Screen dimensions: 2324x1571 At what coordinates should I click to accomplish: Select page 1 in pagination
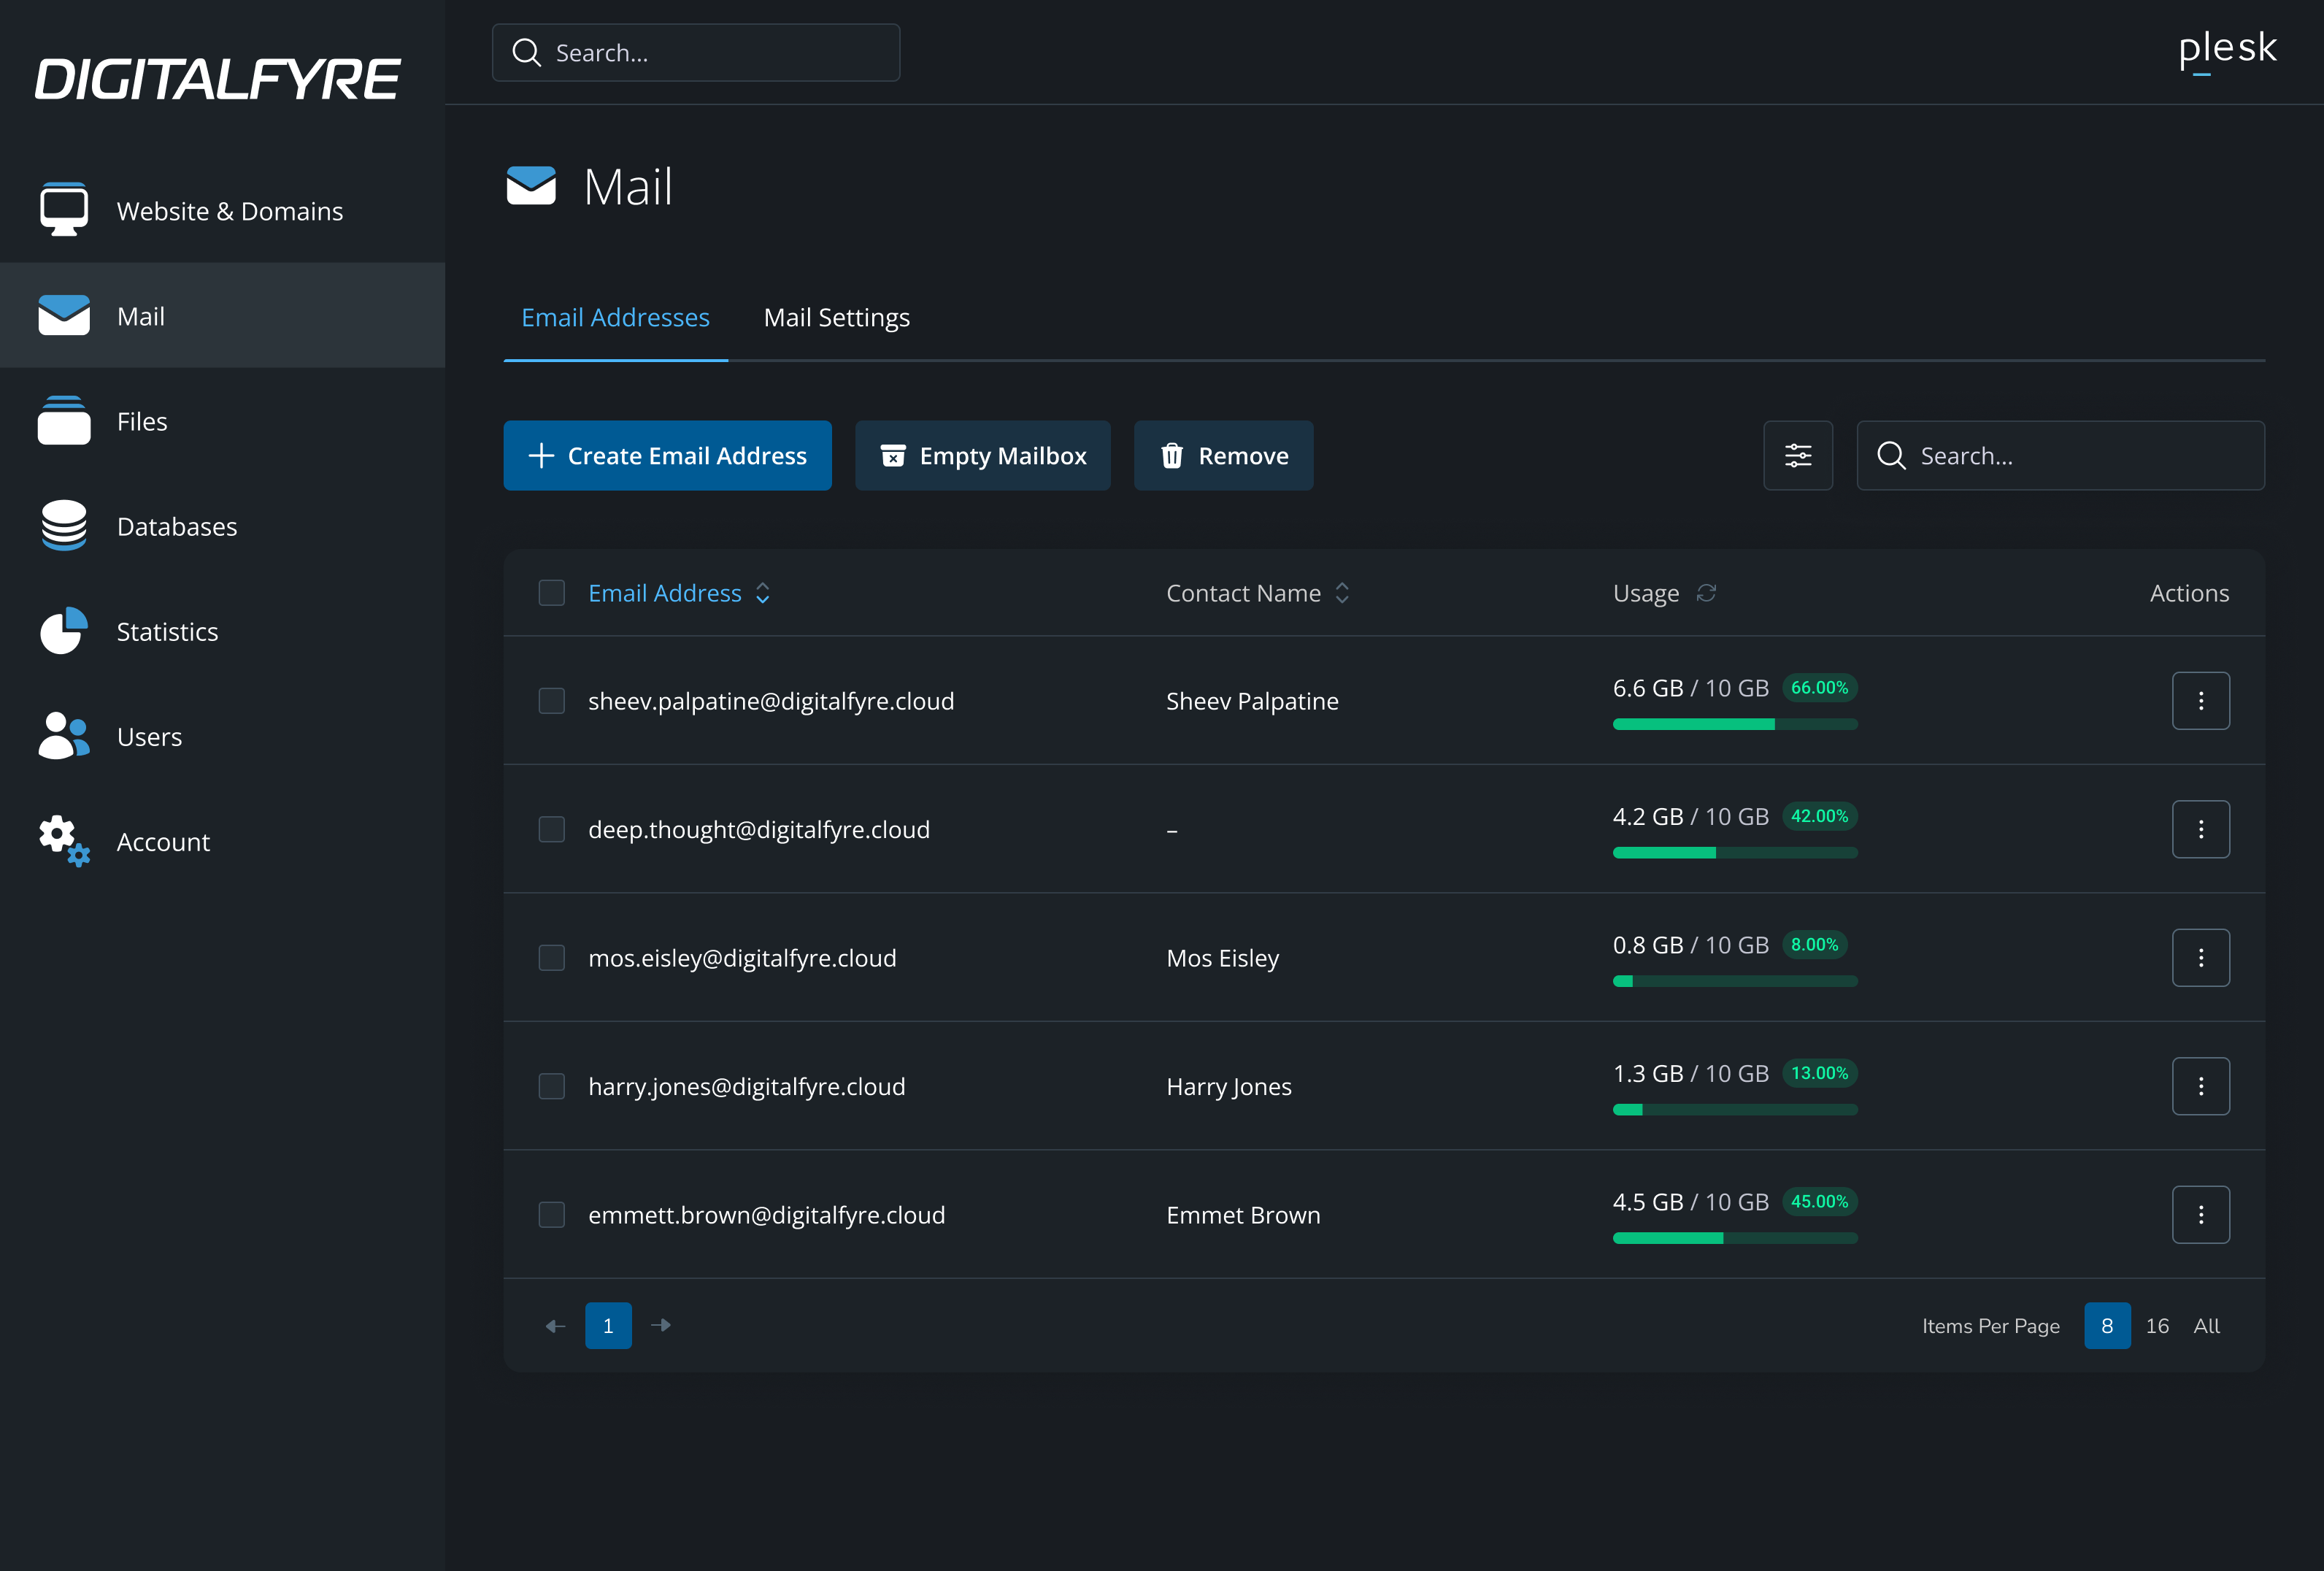pyautogui.click(x=608, y=1326)
